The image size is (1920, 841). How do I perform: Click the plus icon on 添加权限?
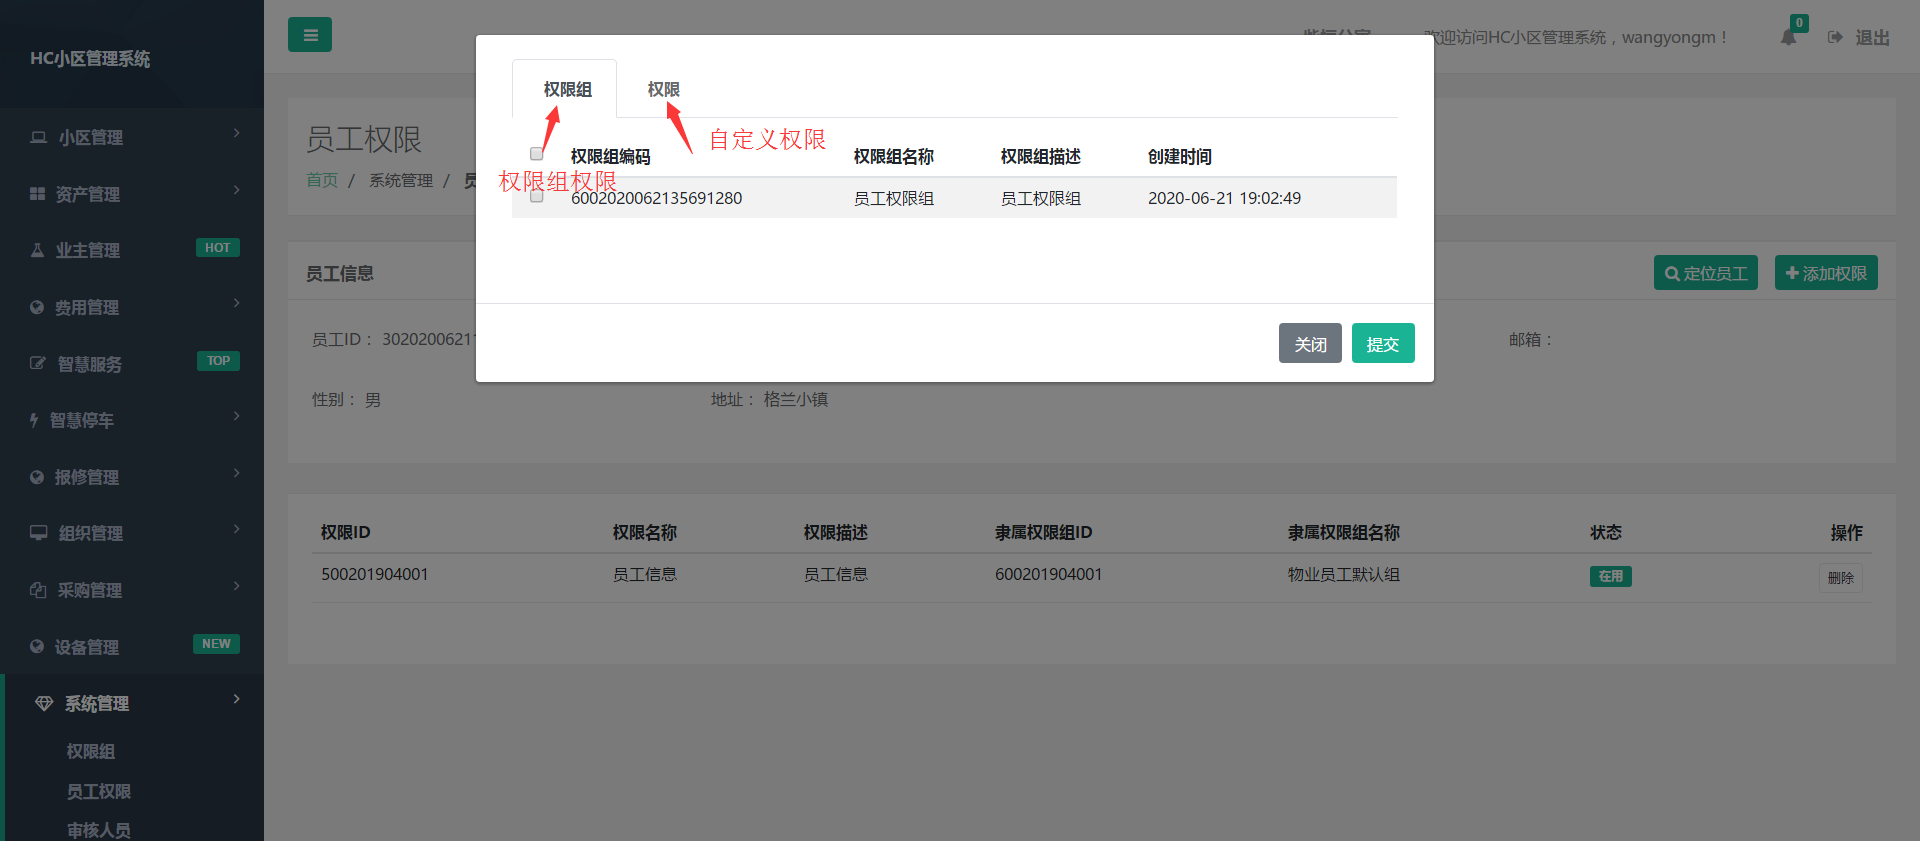coord(1792,273)
